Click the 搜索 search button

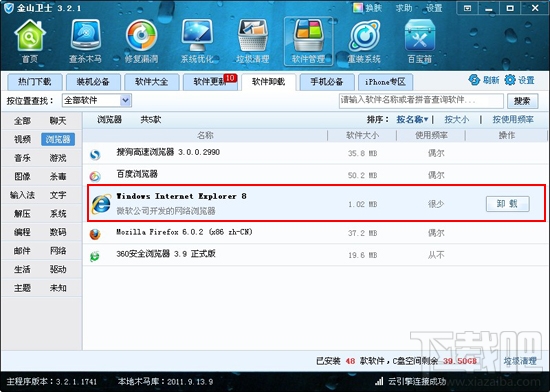tap(523, 101)
